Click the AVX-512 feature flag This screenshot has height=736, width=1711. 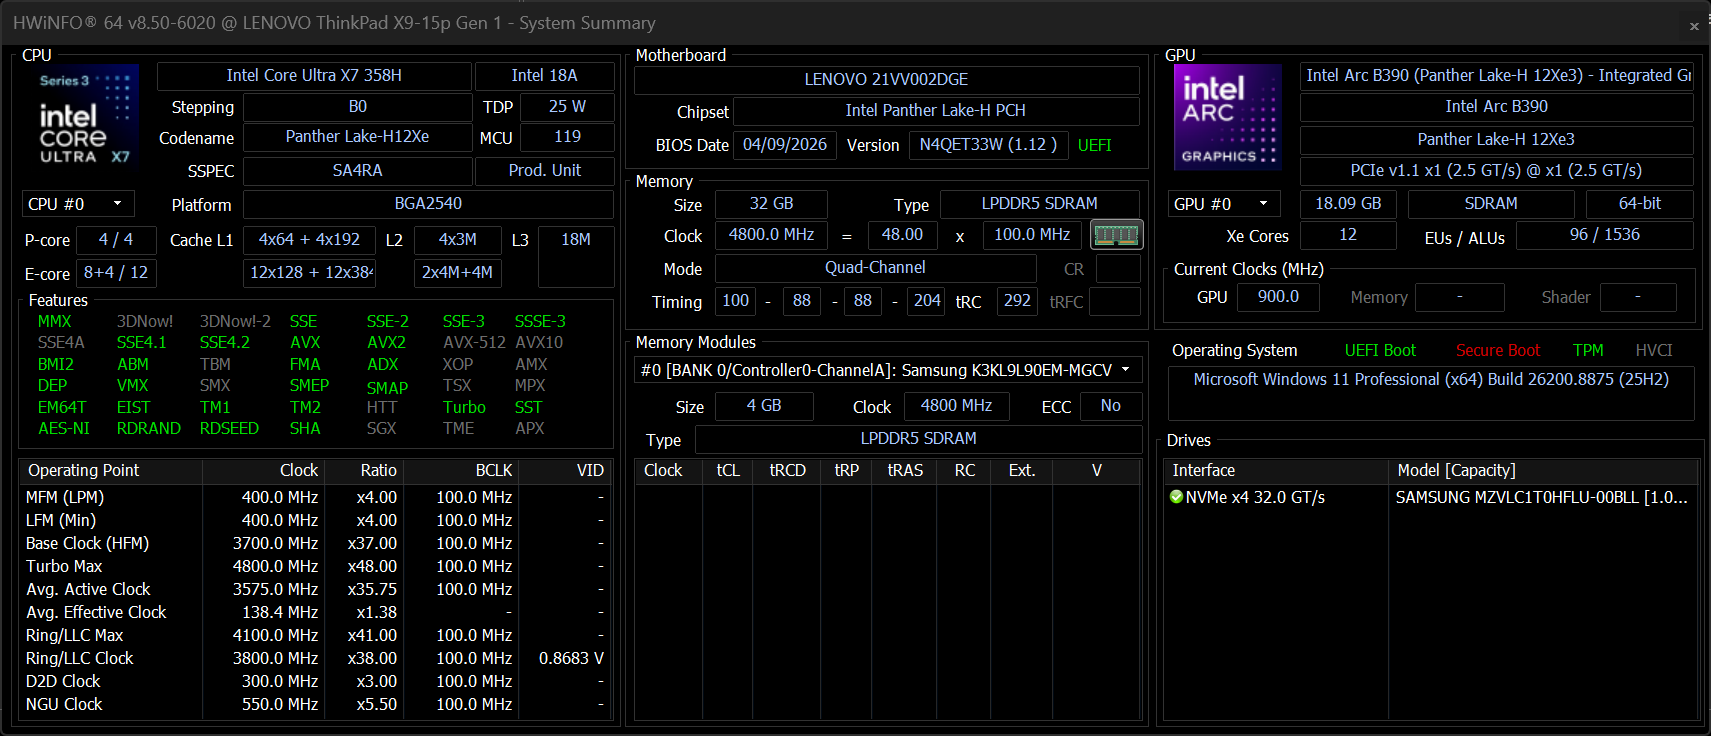coord(474,343)
